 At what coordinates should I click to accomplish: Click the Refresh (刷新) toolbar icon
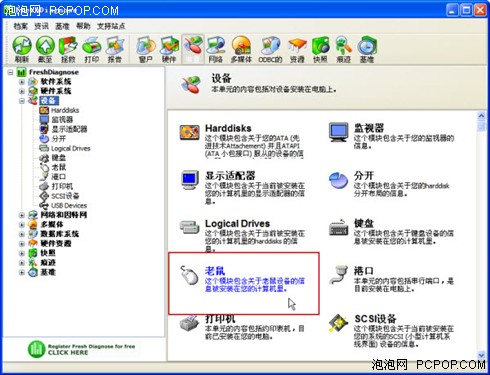pos(22,49)
